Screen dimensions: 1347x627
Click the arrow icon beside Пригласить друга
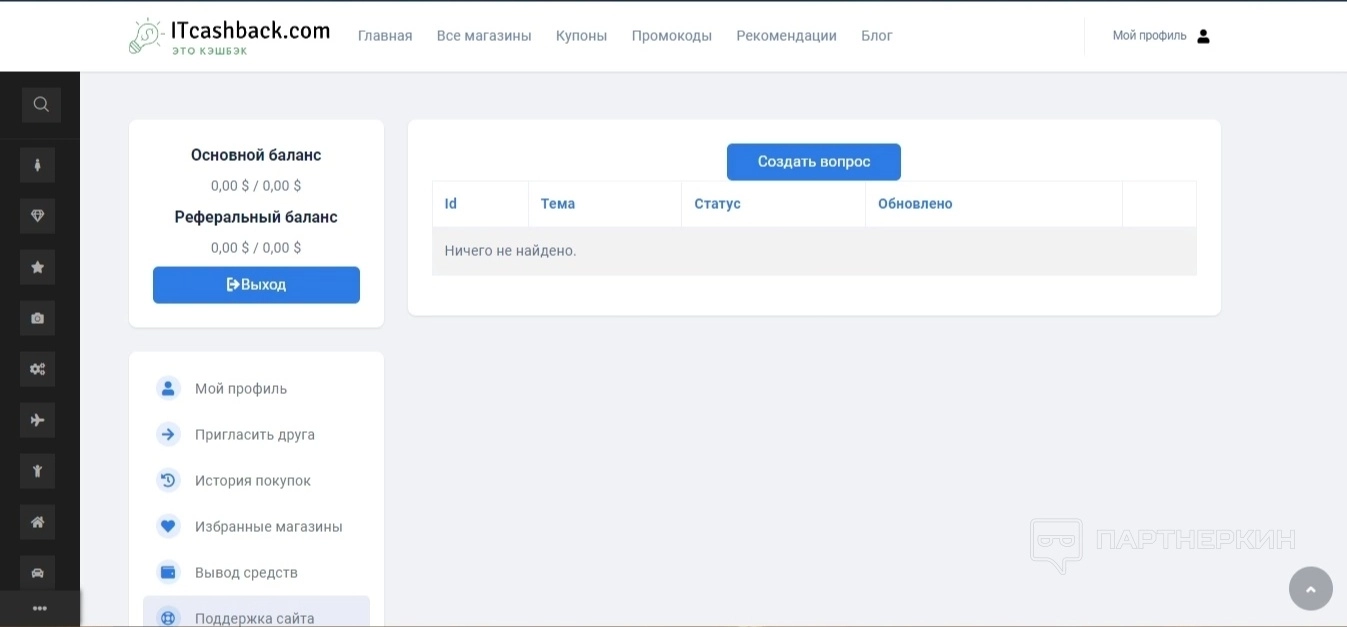point(168,434)
